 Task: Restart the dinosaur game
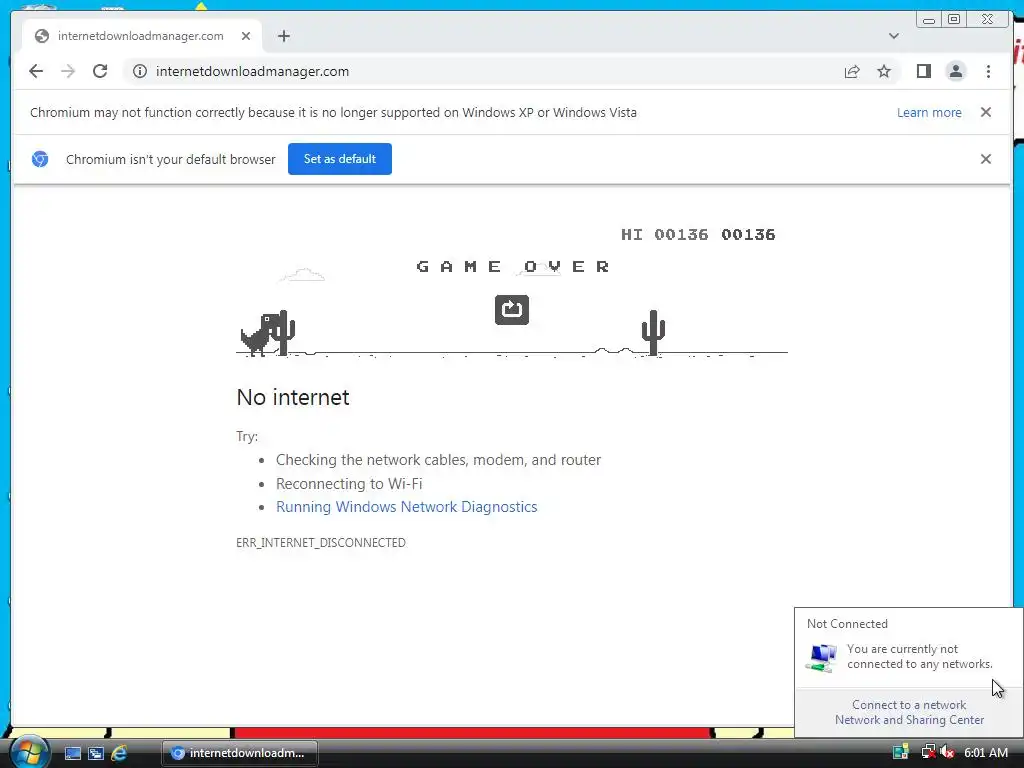(511, 310)
